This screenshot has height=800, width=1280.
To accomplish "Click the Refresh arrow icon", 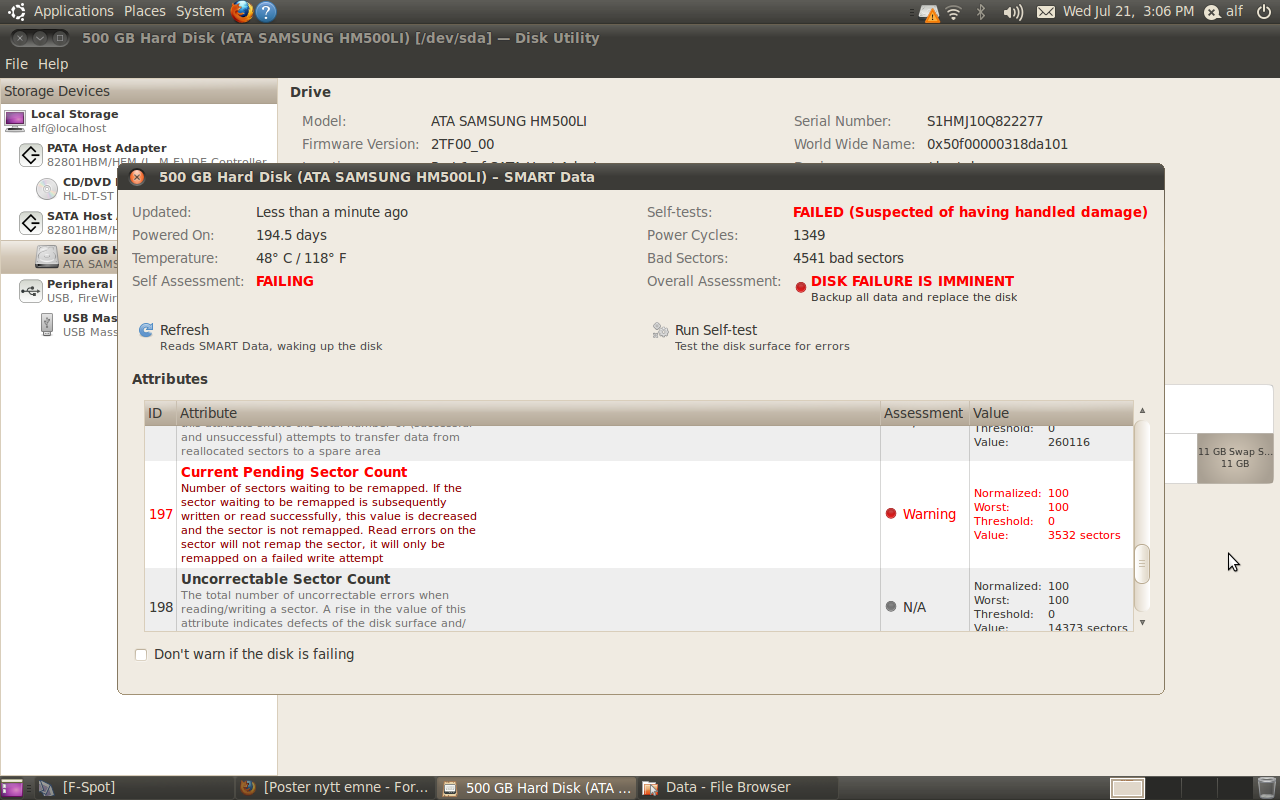I will coord(146,330).
